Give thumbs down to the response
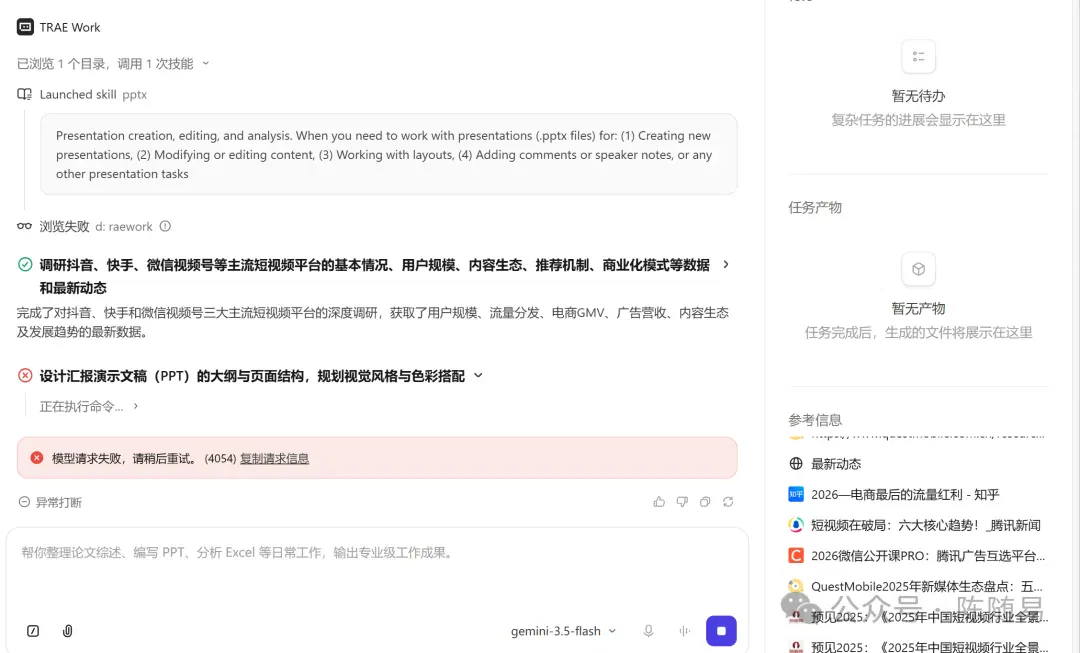Image resolution: width=1080 pixels, height=653 pixels. pyautogui.click(x=682, y=502)
